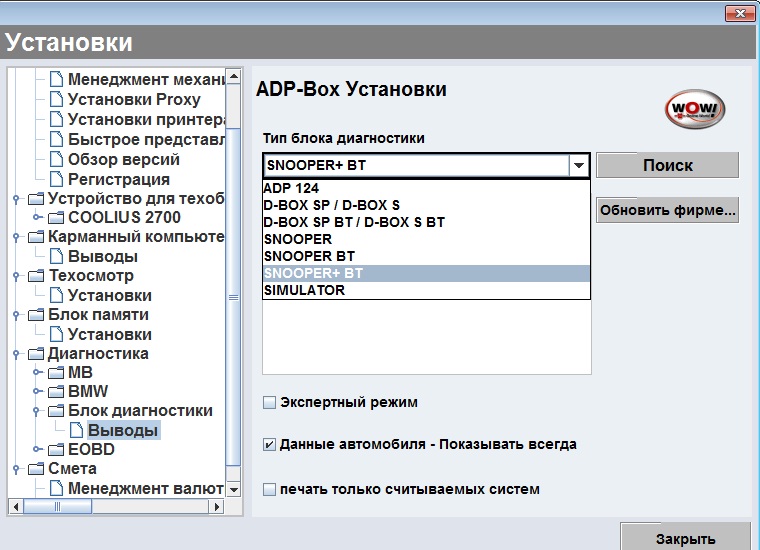Image resolution: width=760 pixels, height=550 pixels.
Task: Expand the MB node toggle
Action: click(x=37, y=372)
